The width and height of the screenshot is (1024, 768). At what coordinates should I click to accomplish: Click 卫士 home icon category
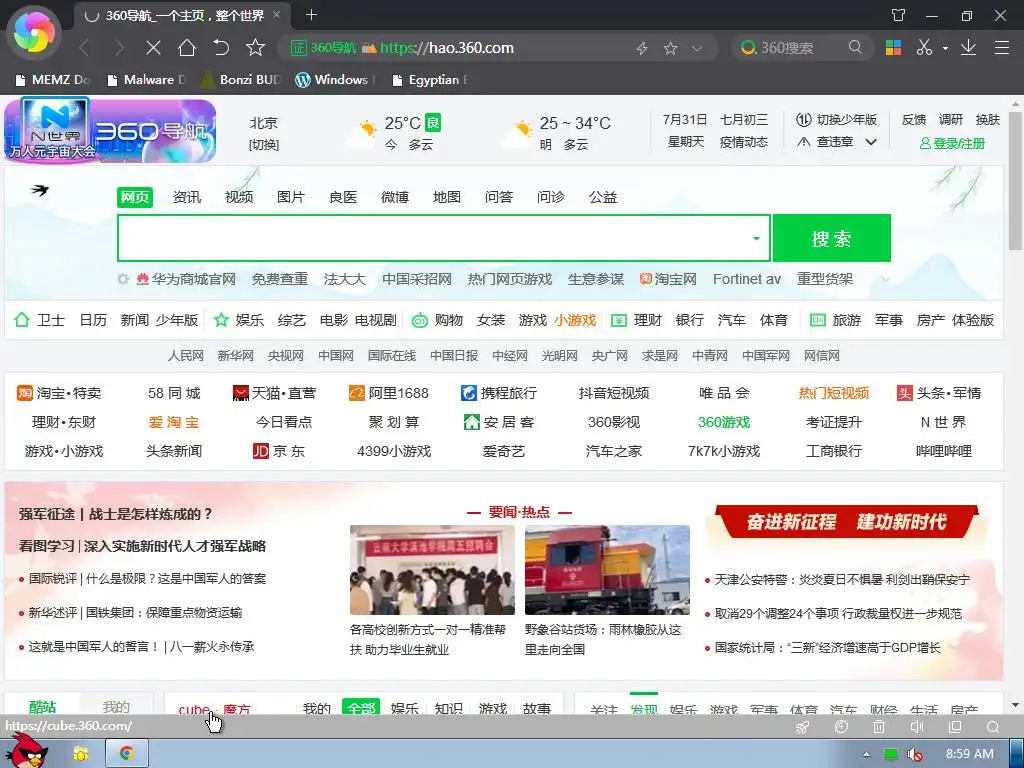[x=40, y=320]
